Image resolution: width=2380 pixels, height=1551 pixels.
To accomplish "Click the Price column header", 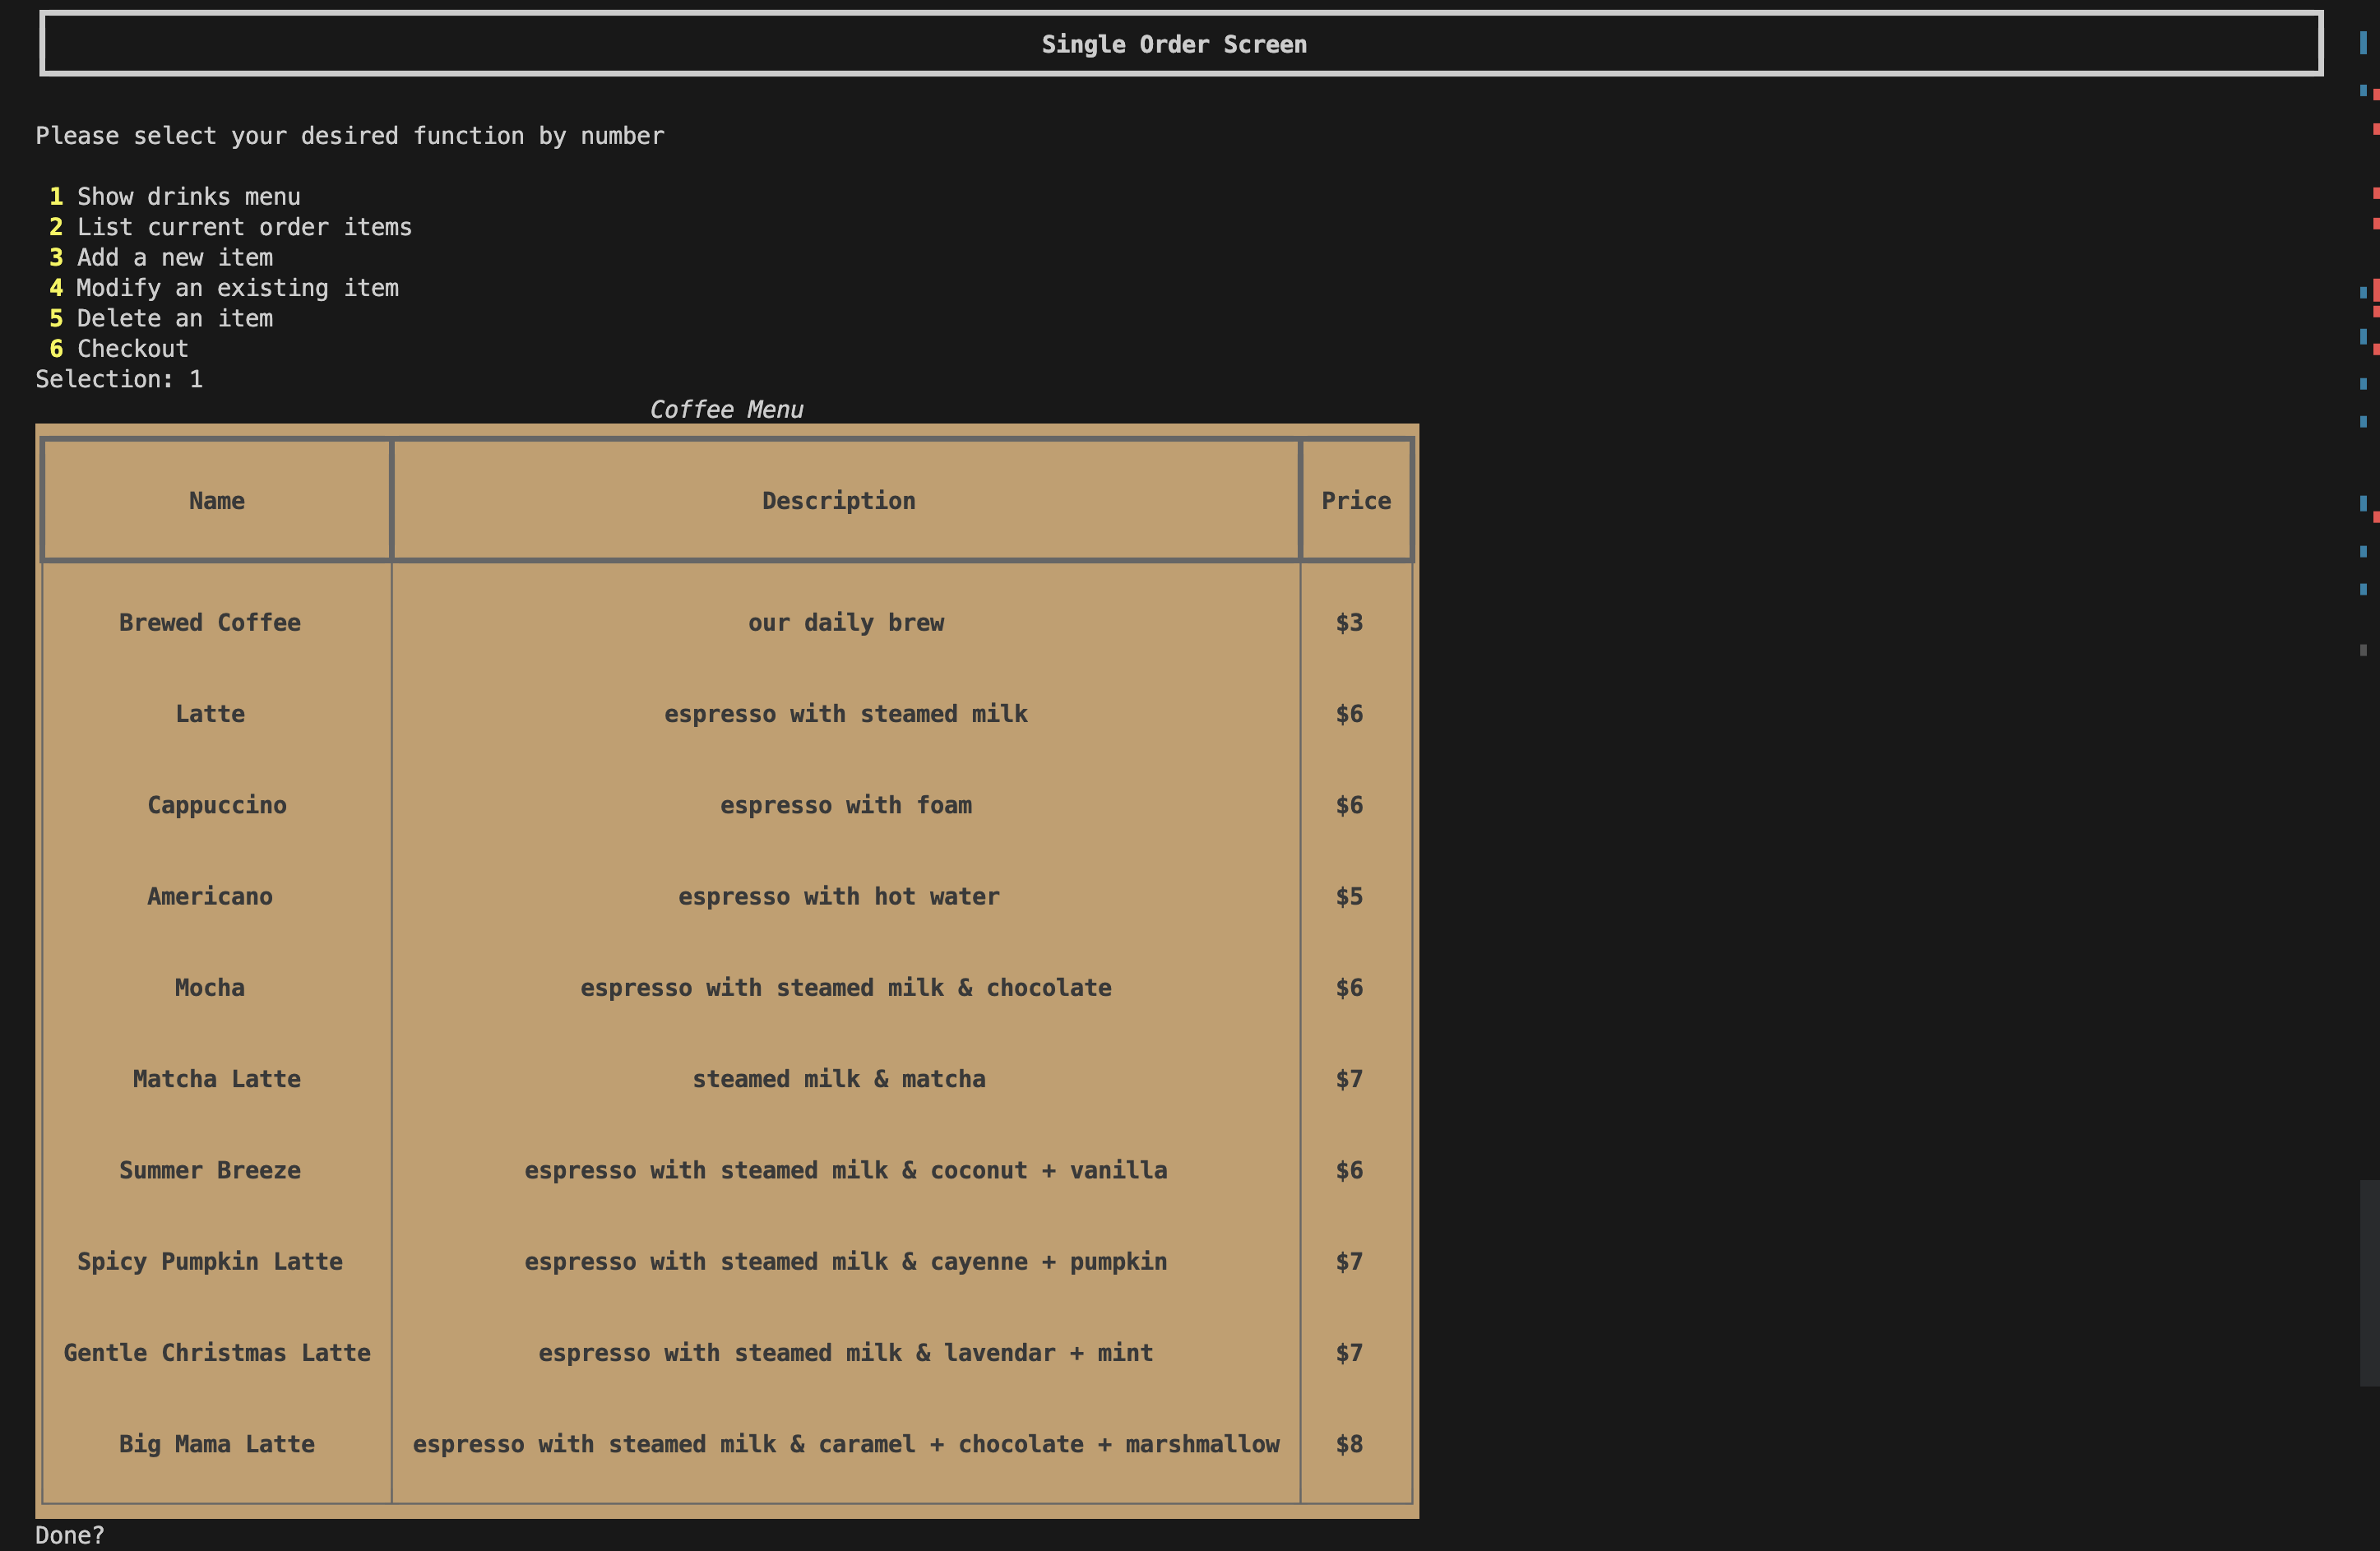I will click(1355, 501).
